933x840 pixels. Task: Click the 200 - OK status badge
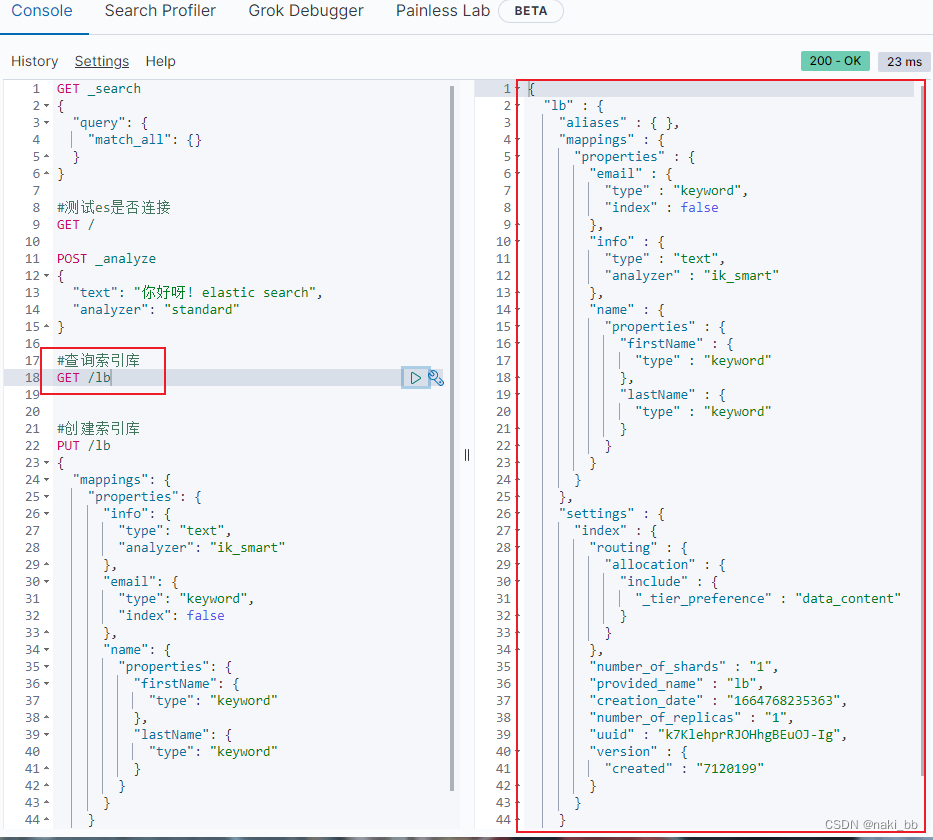pyautogui.click(x=835, y=61)
